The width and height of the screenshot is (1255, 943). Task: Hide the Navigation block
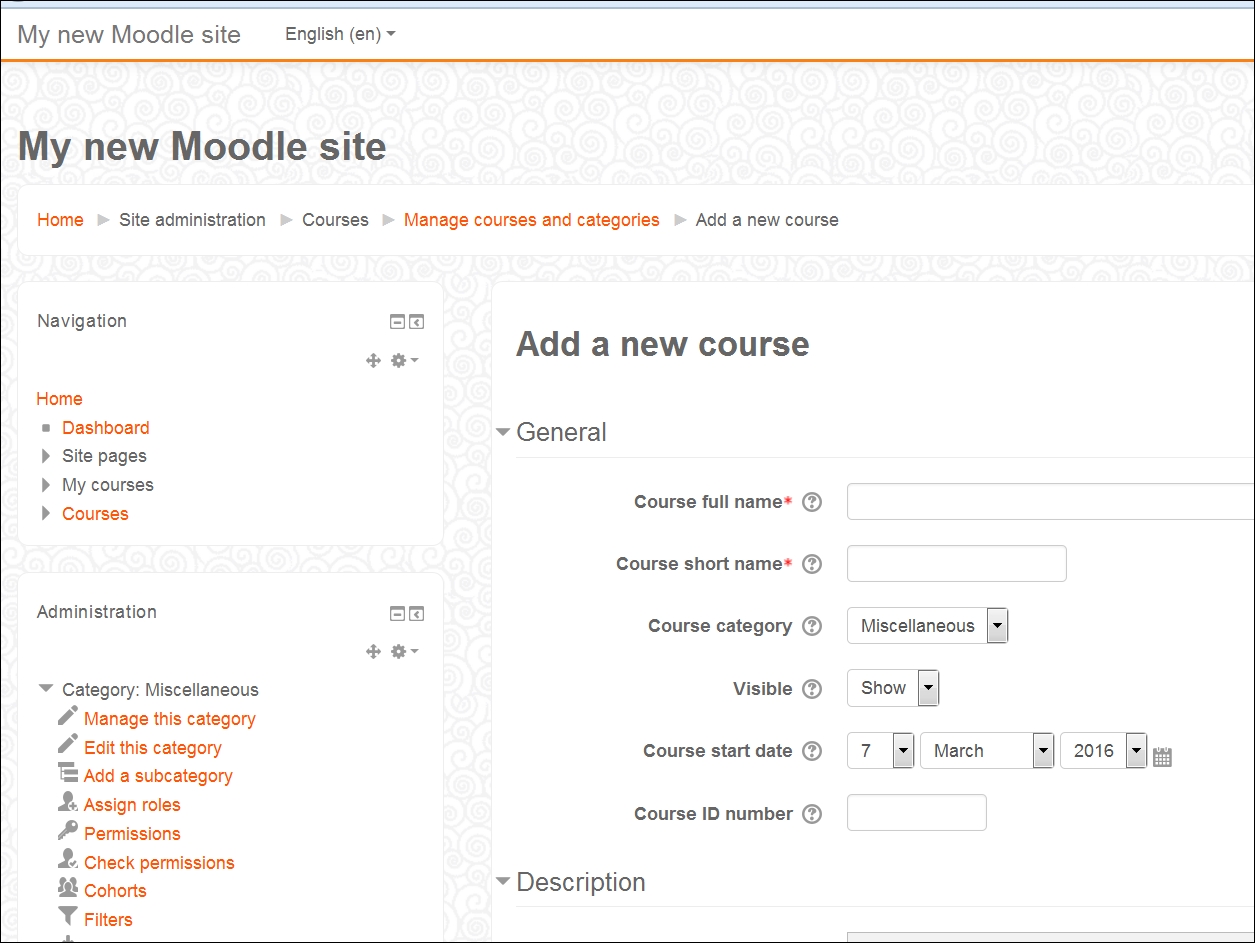[x=397, y=322]
